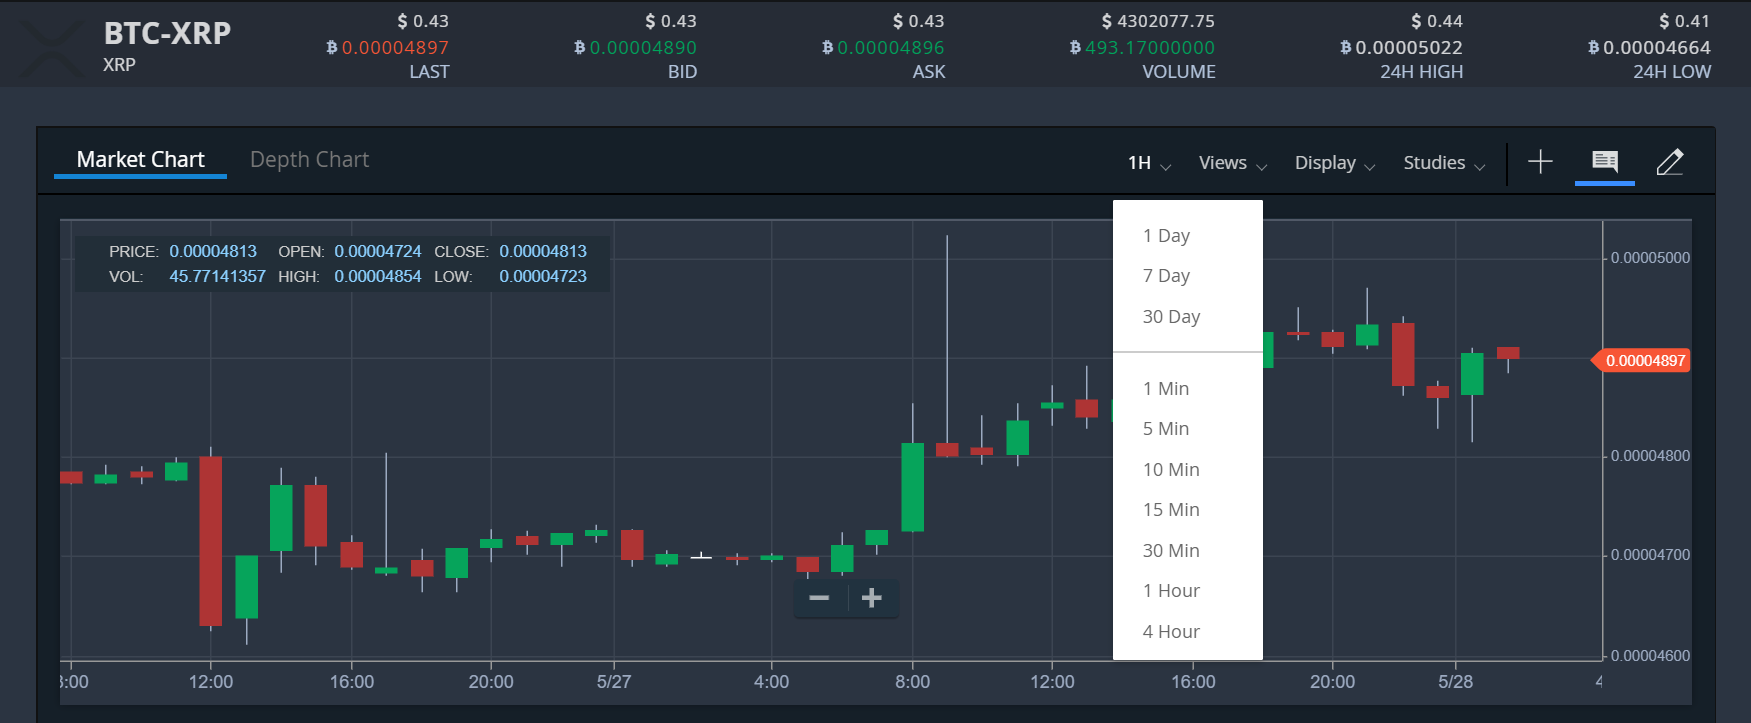Click the BTC-XRP market title
The image size is (1751, 723).
[167, 33]
